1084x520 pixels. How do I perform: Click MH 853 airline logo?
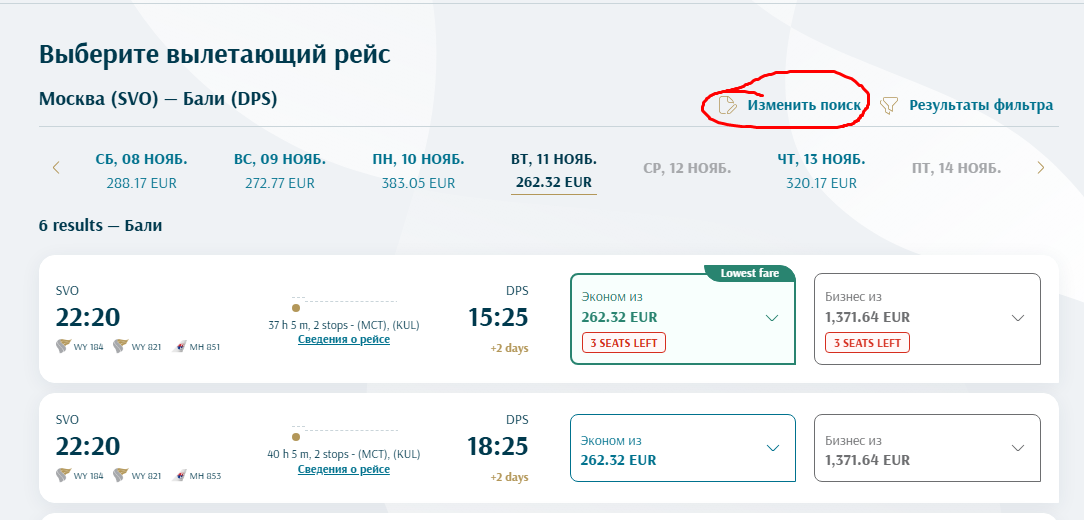pos(180,475)
